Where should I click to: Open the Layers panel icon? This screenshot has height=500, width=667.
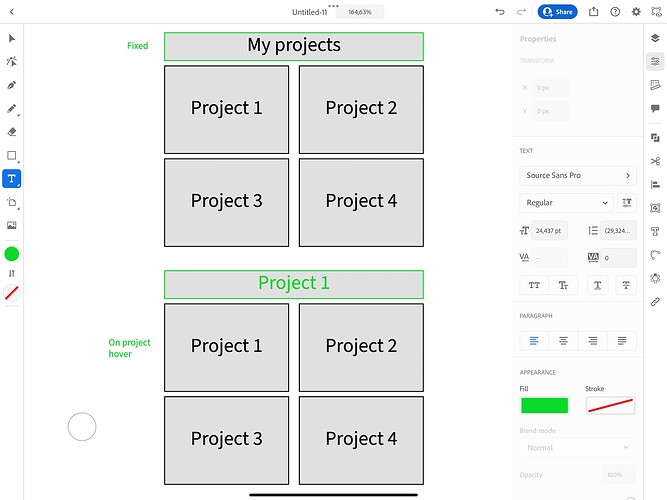click(655, 38)
